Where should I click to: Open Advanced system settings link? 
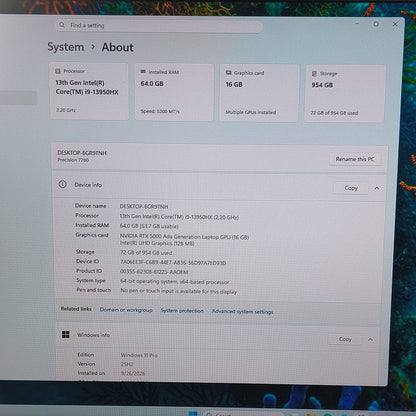pyautogui.click(x=242, y=311)
